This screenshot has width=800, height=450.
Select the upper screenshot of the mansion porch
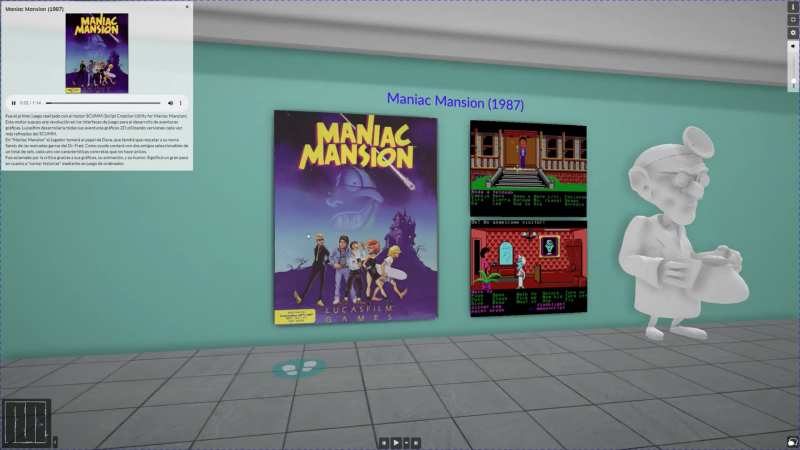(528, 169)
